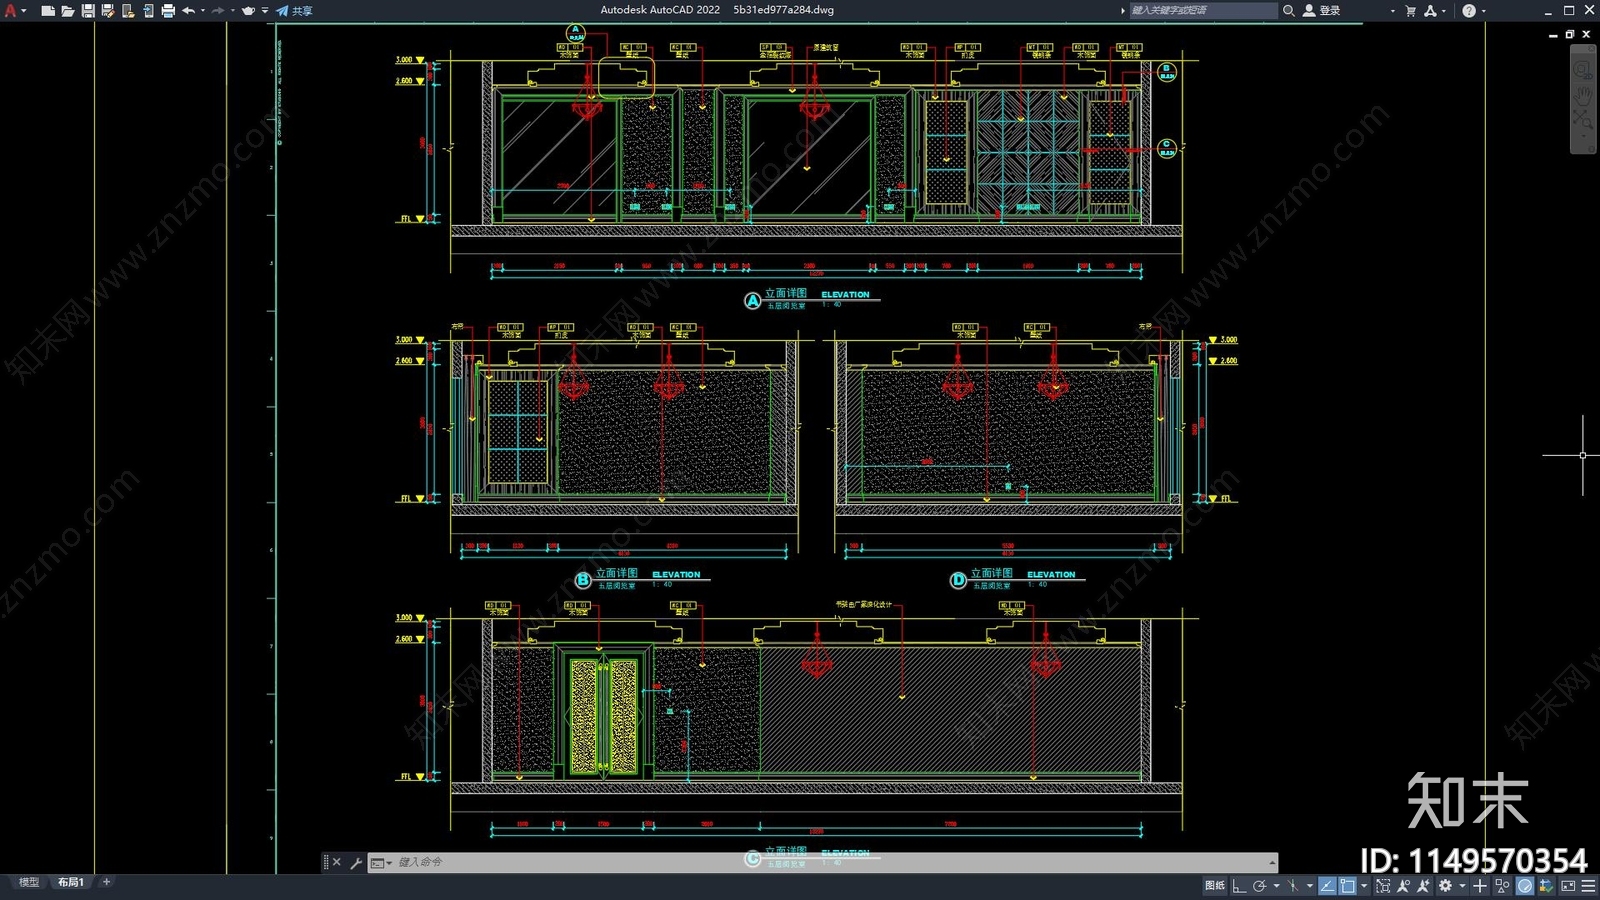
Task: Expand the search bar arrow left of input
Action: click(1122, 10)
